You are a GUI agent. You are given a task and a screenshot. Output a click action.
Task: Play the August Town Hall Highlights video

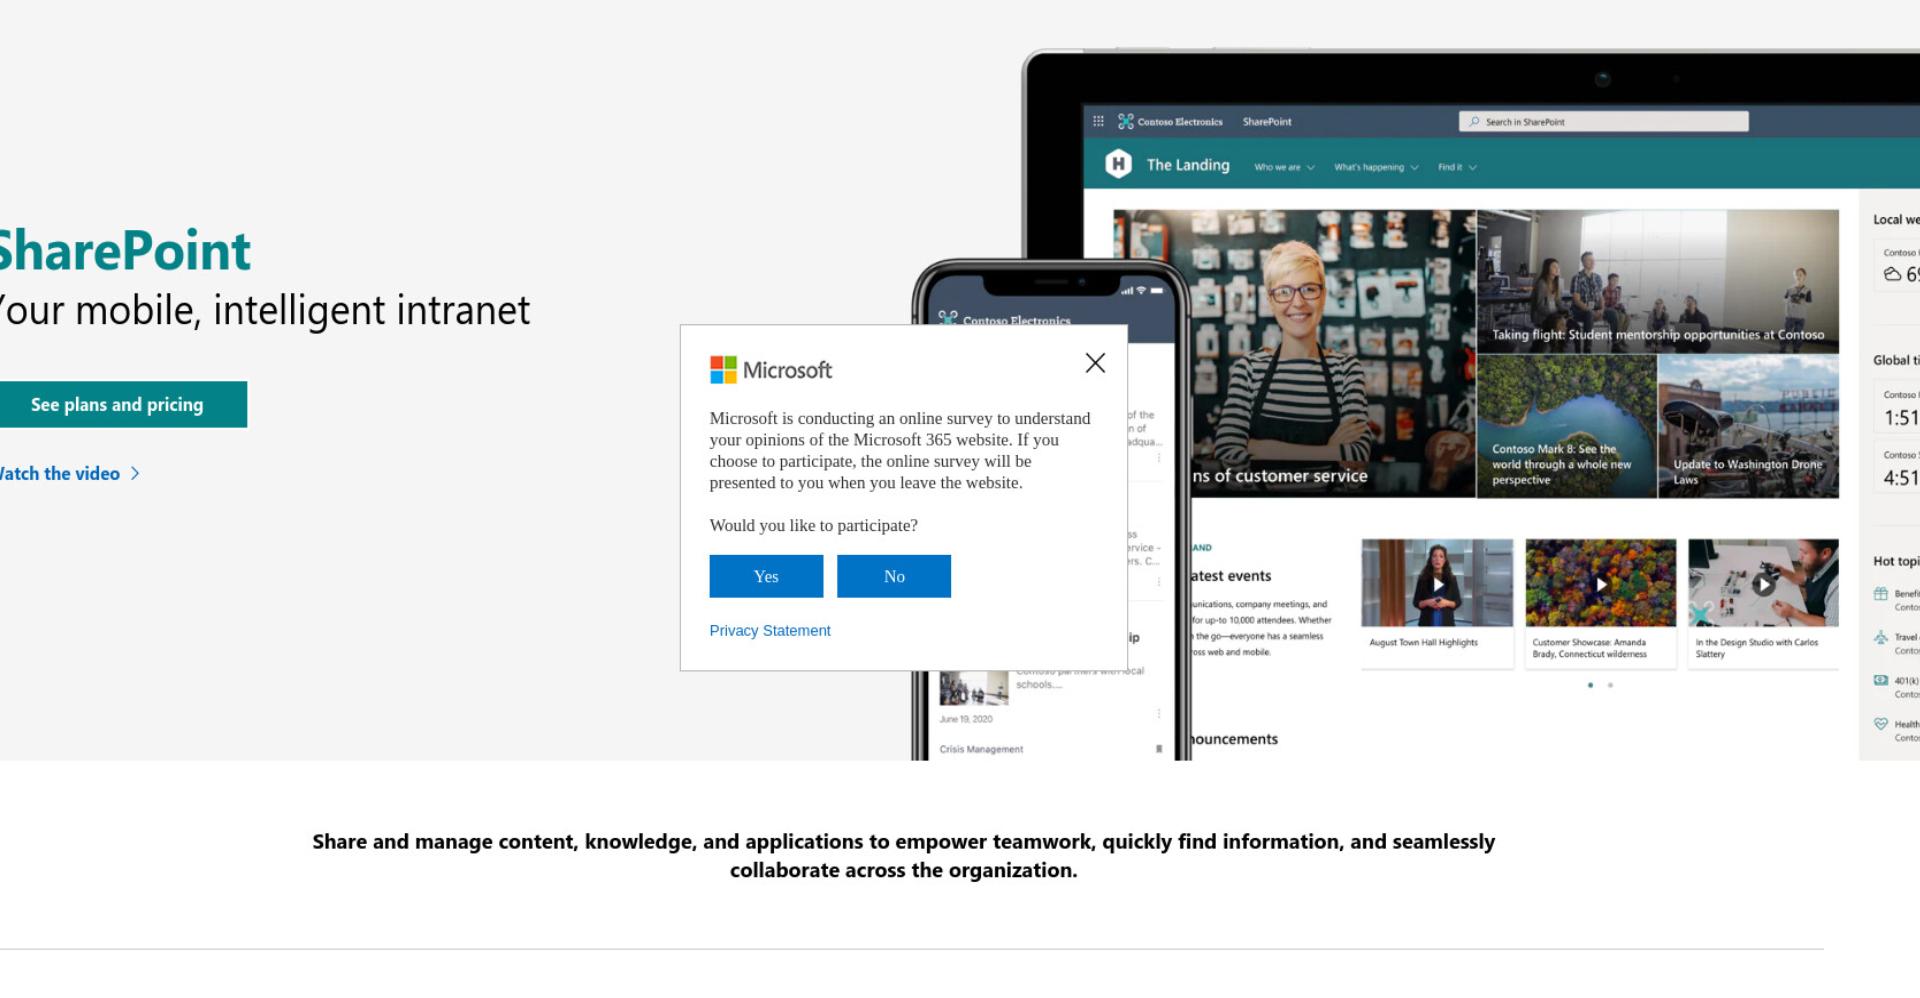click(1438, 585)
